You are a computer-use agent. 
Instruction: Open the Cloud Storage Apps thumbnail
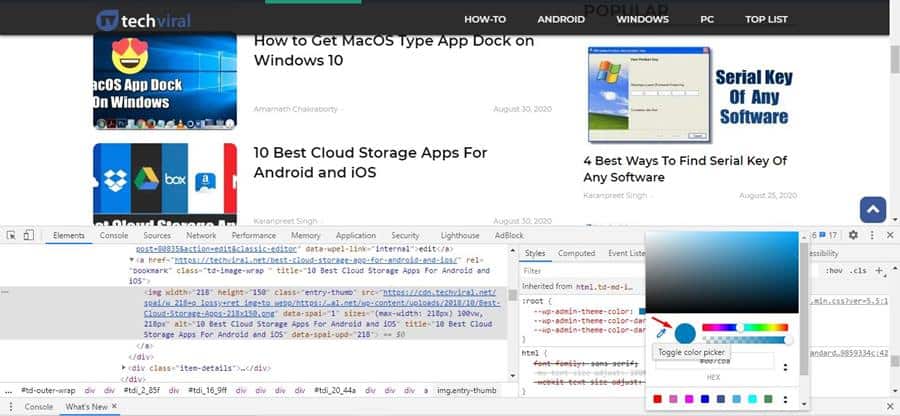coord(165,184)
